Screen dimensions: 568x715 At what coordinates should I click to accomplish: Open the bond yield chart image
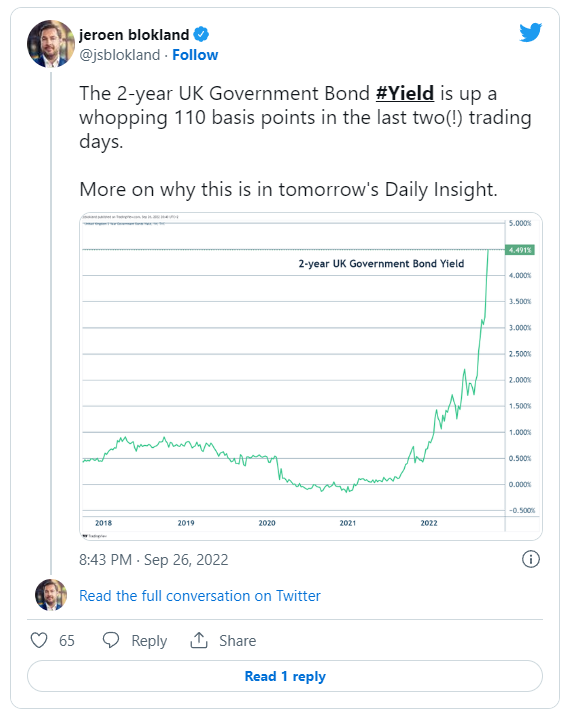click(x=311, y=376)
